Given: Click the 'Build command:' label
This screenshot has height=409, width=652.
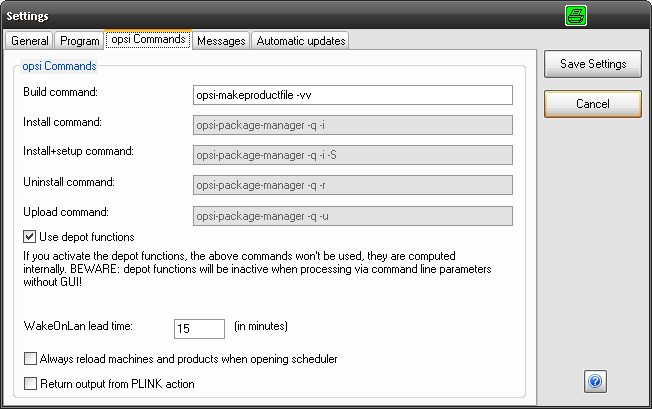Looking at the screenshot, I should [60, 92].
